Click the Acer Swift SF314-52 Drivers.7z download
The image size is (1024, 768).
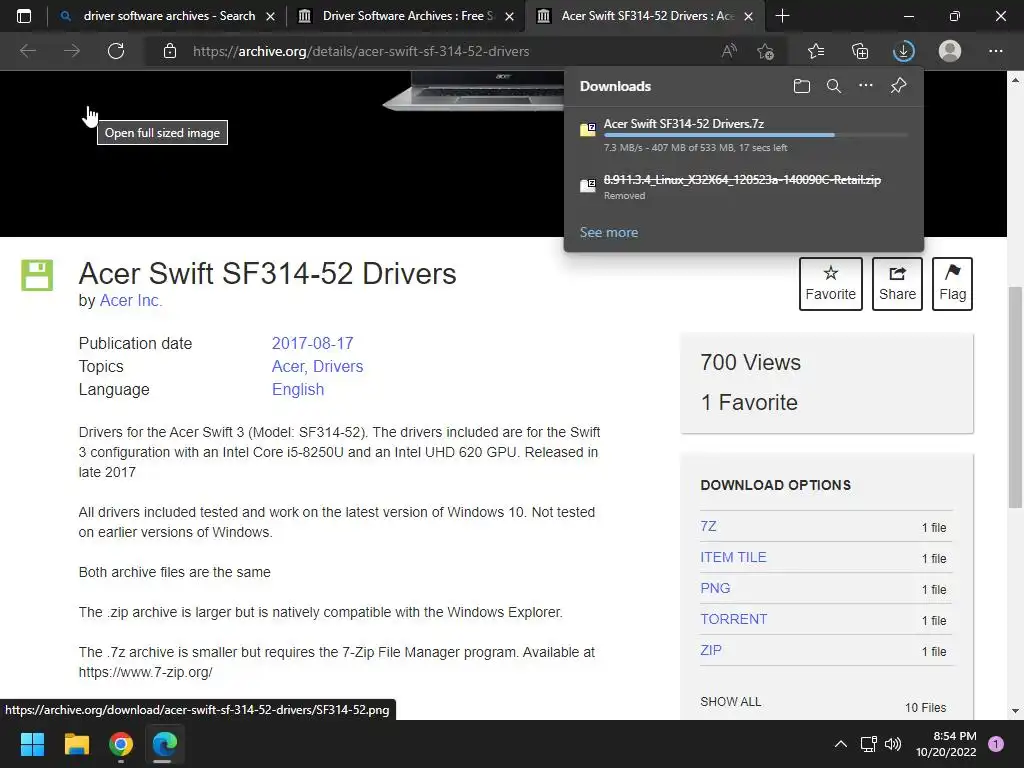pos(684,123)
